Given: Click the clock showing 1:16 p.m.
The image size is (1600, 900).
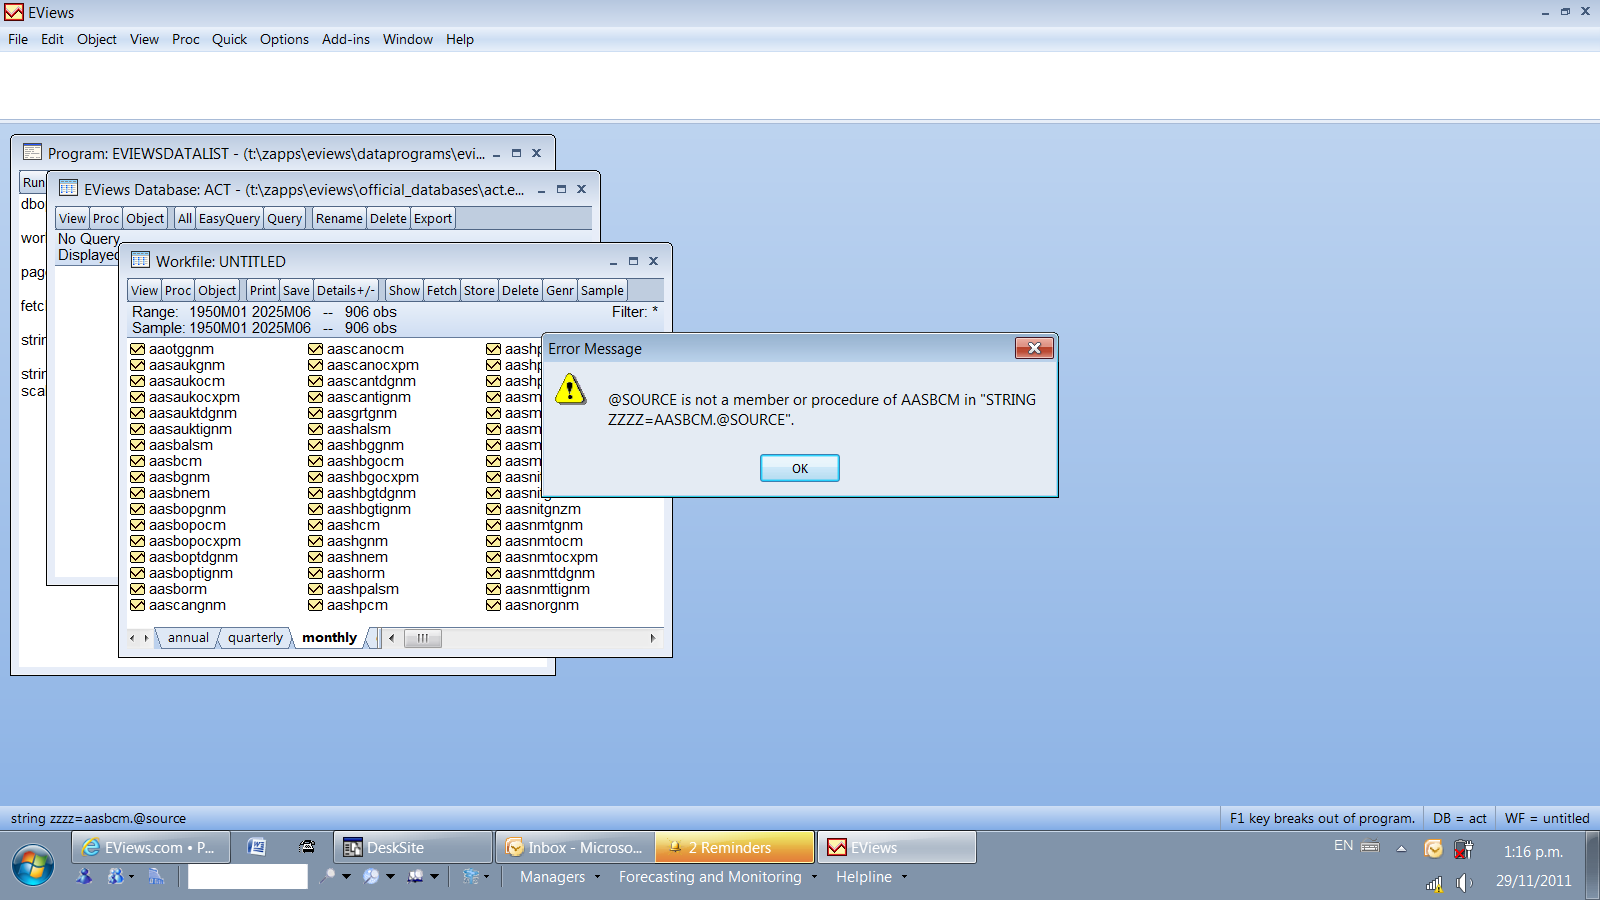Looking at the screenshot, I should (x=1533, y=852).
